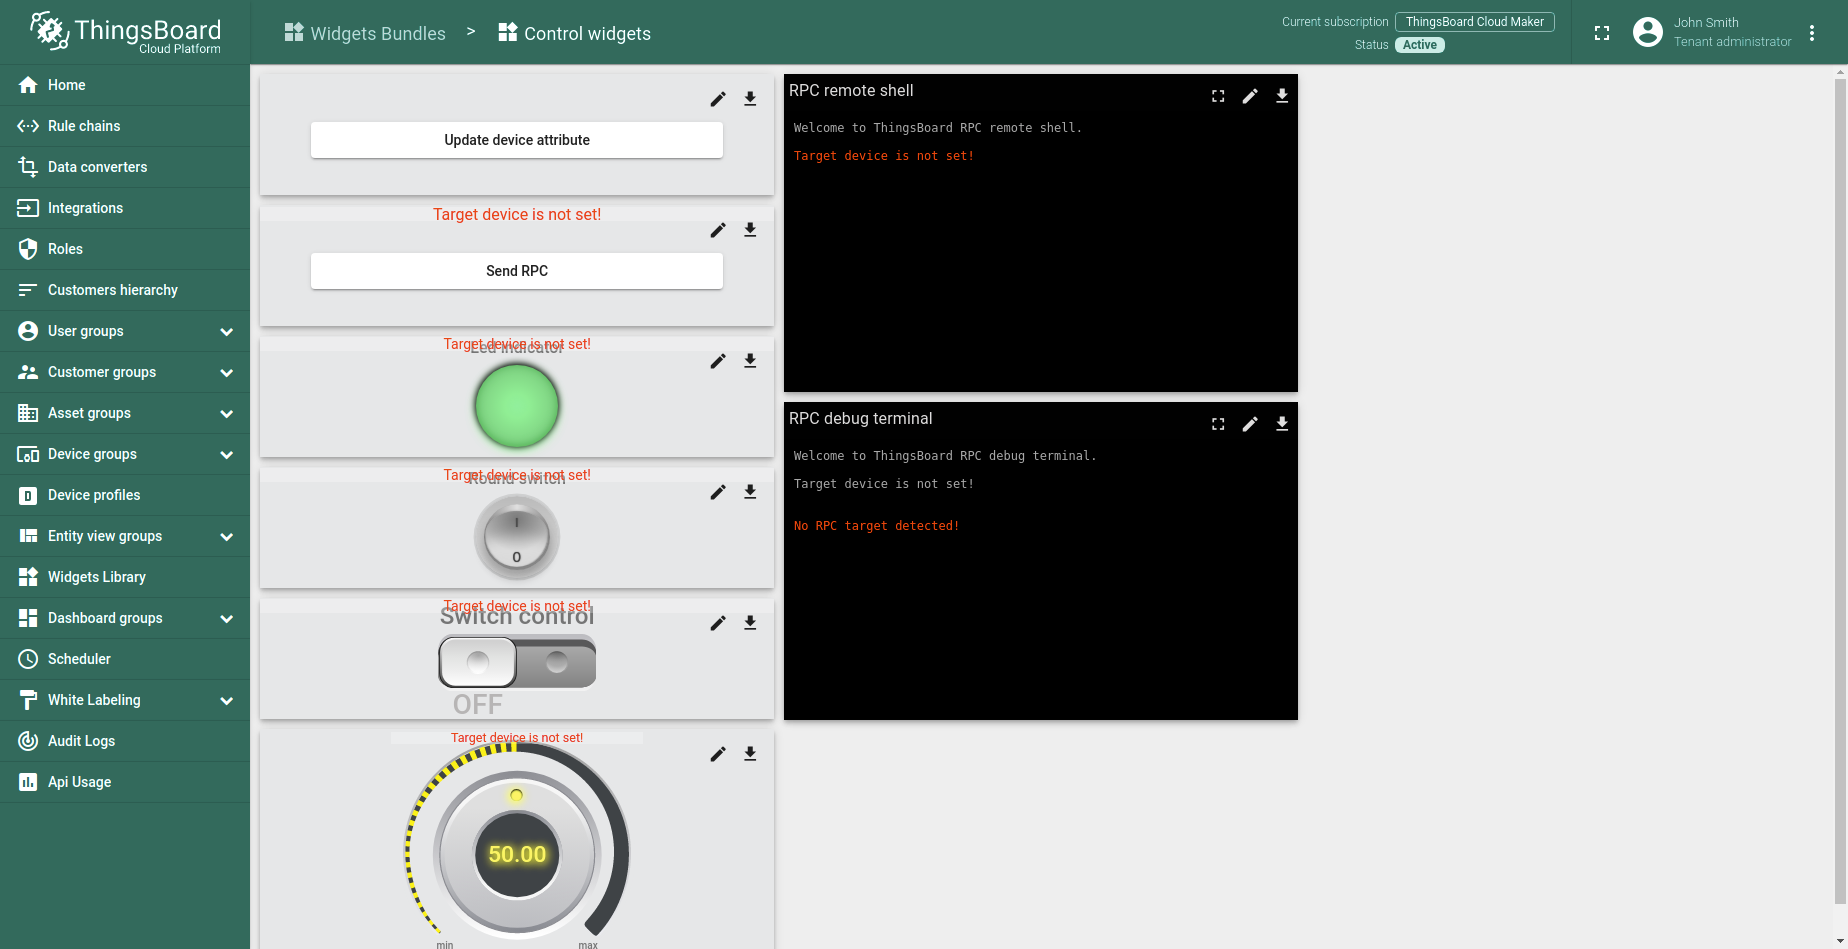Click the green Led indicator
The width and height of the screenshot is (1848, 949).
point(517,406)
